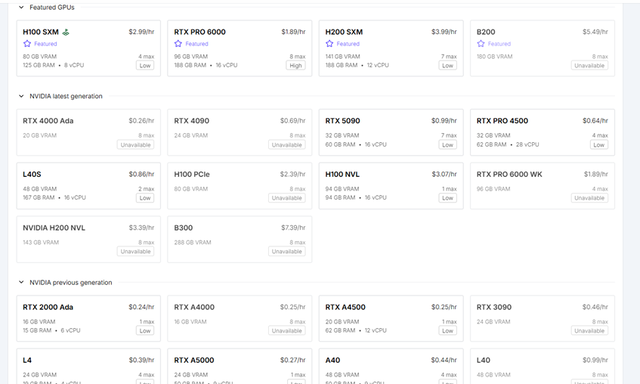Click the RTX A5000 card title

coord(194,360)
